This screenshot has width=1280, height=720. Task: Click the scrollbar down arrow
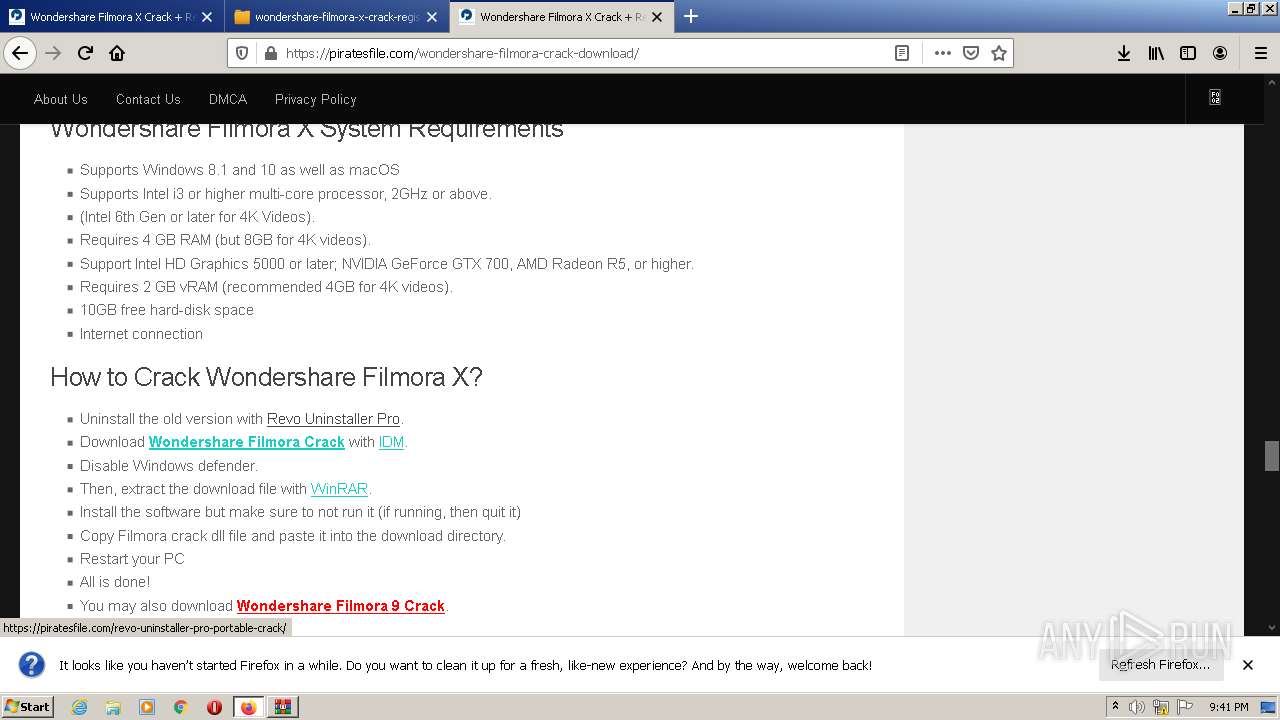point(1272,628)
